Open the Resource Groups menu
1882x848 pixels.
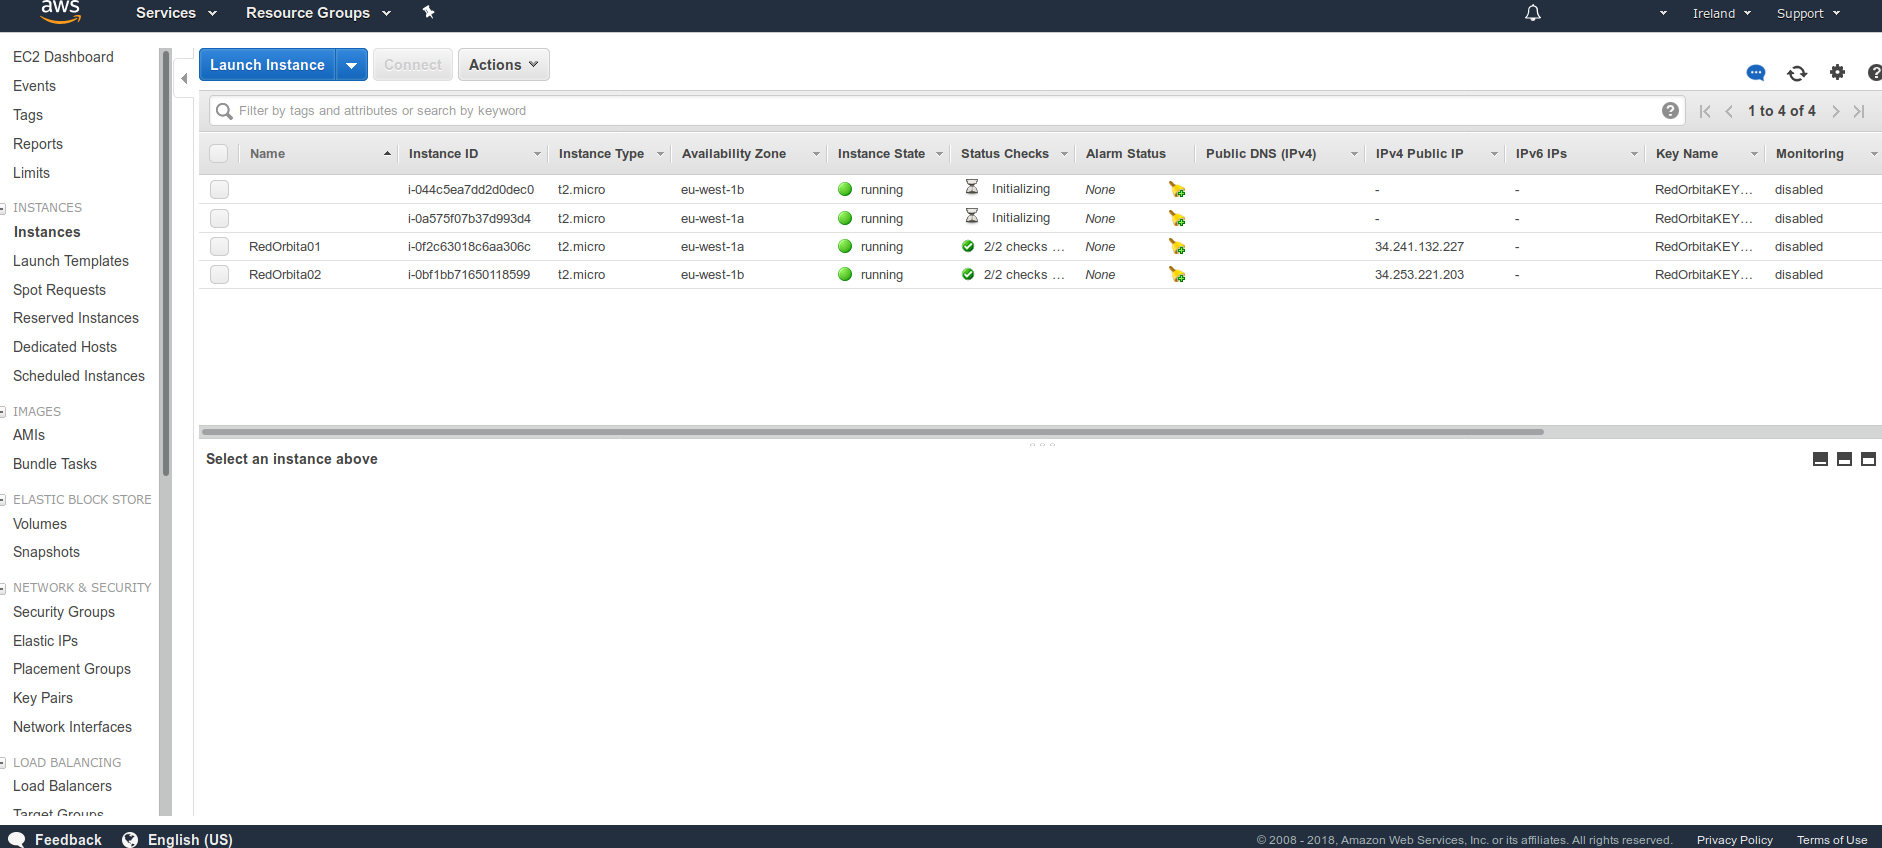click(x=318, y=13)
